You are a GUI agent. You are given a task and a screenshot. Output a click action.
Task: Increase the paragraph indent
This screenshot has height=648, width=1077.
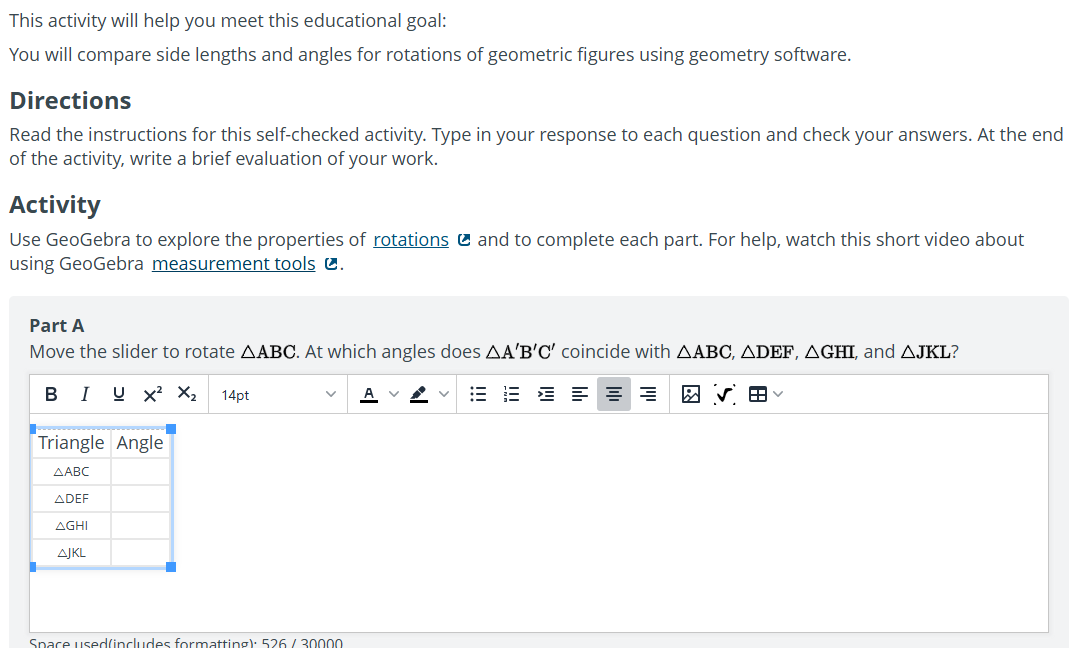pyautogui.click(x=546, y=394)
